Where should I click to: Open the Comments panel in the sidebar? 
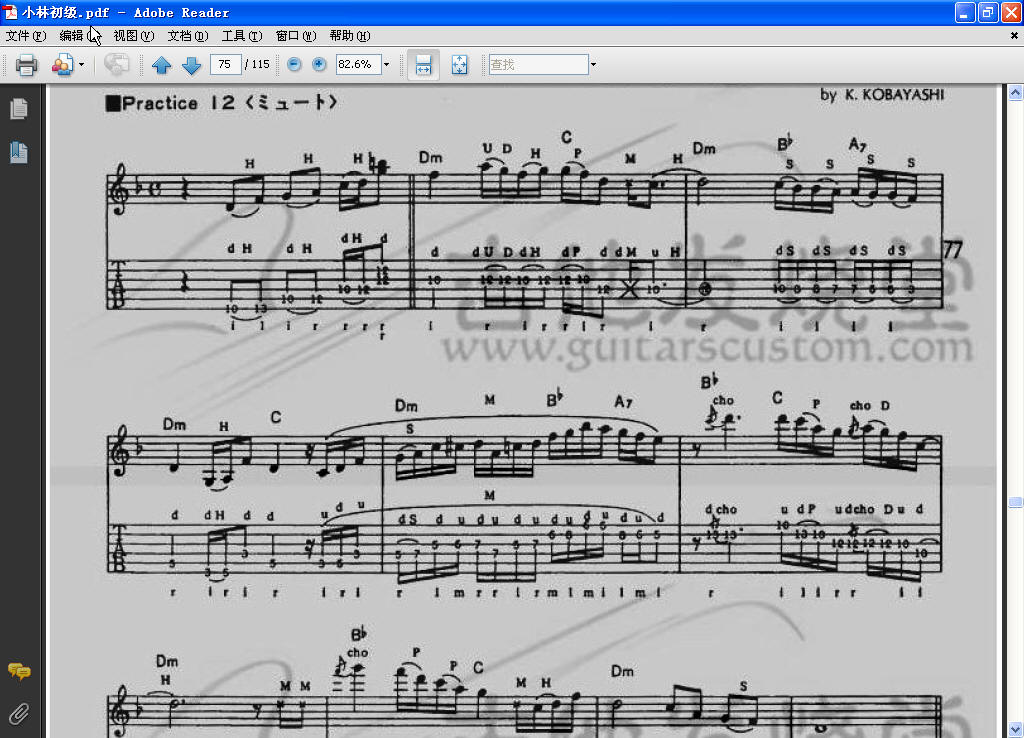(19, 671)
